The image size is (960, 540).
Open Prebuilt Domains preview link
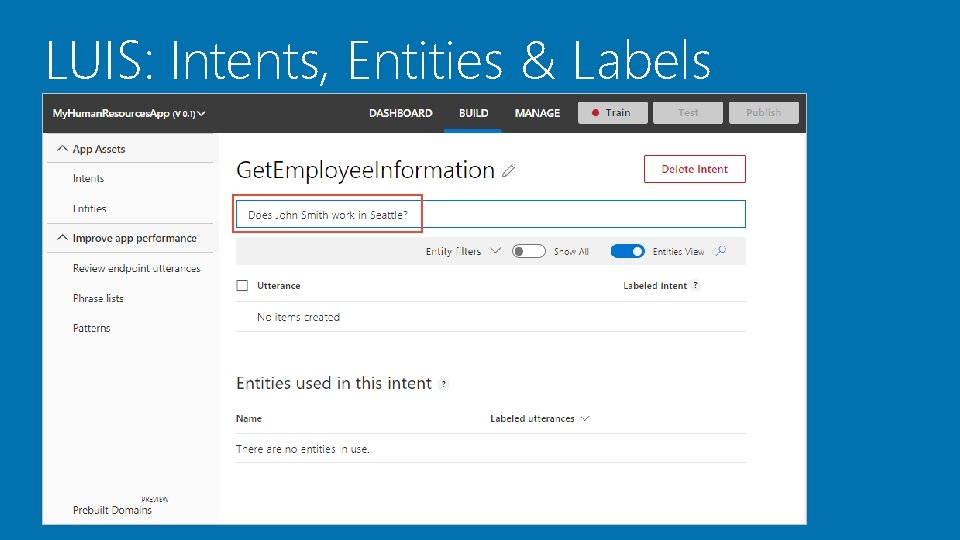112,510
